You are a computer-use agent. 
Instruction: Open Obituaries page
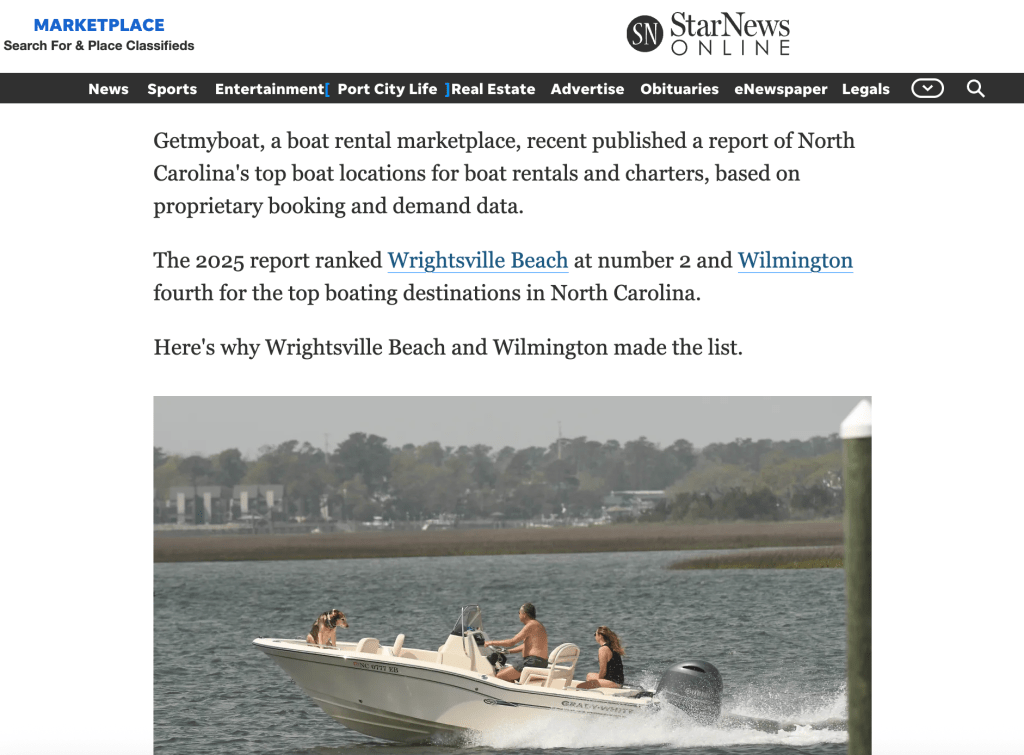pos(679,89)
